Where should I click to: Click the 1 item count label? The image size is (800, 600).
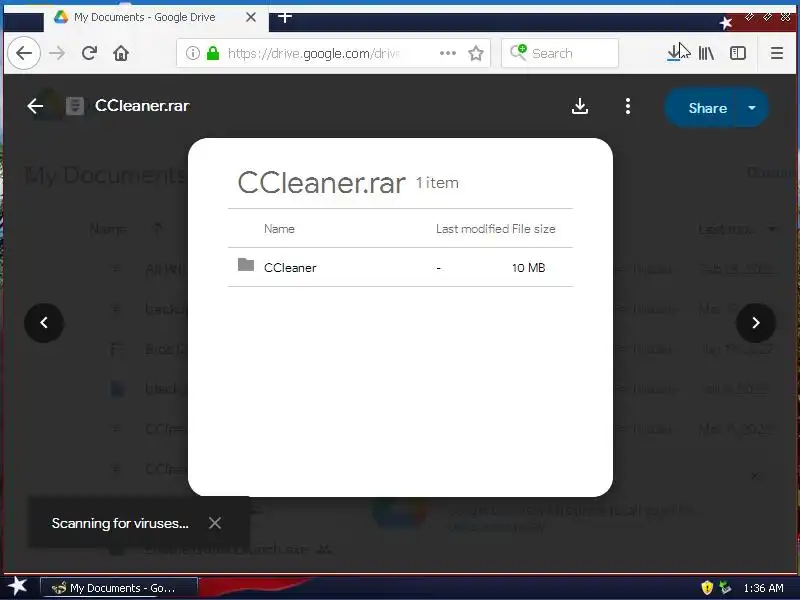click(x=437, y=183)
